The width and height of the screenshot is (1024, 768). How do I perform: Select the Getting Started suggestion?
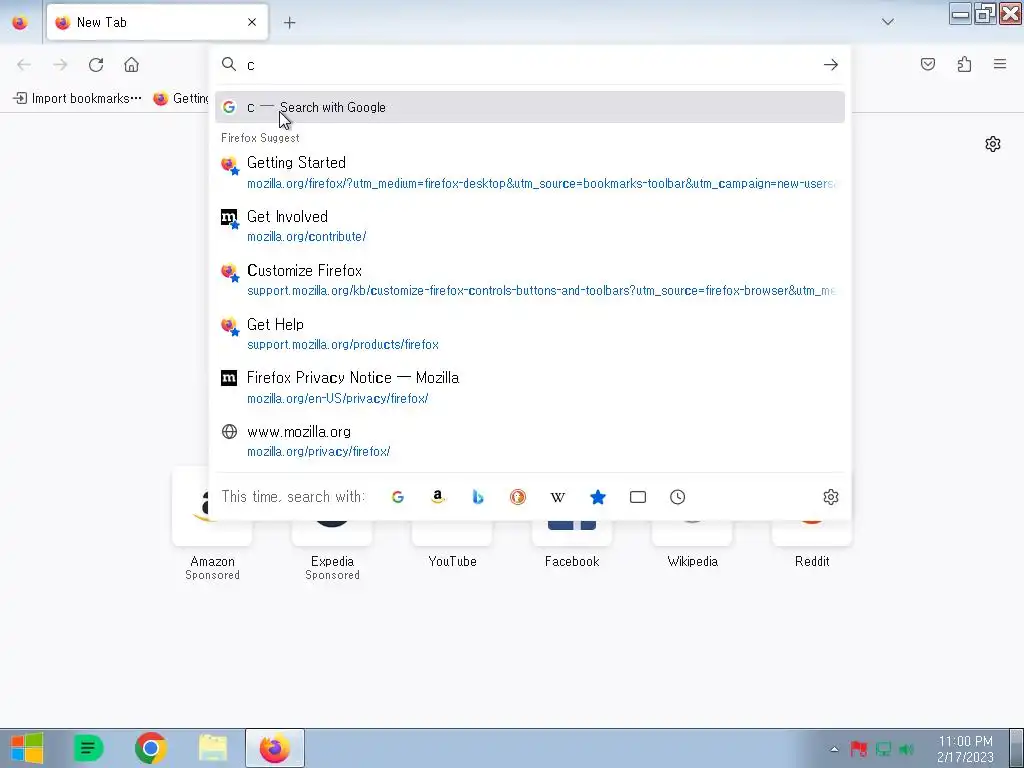point(530,172)
